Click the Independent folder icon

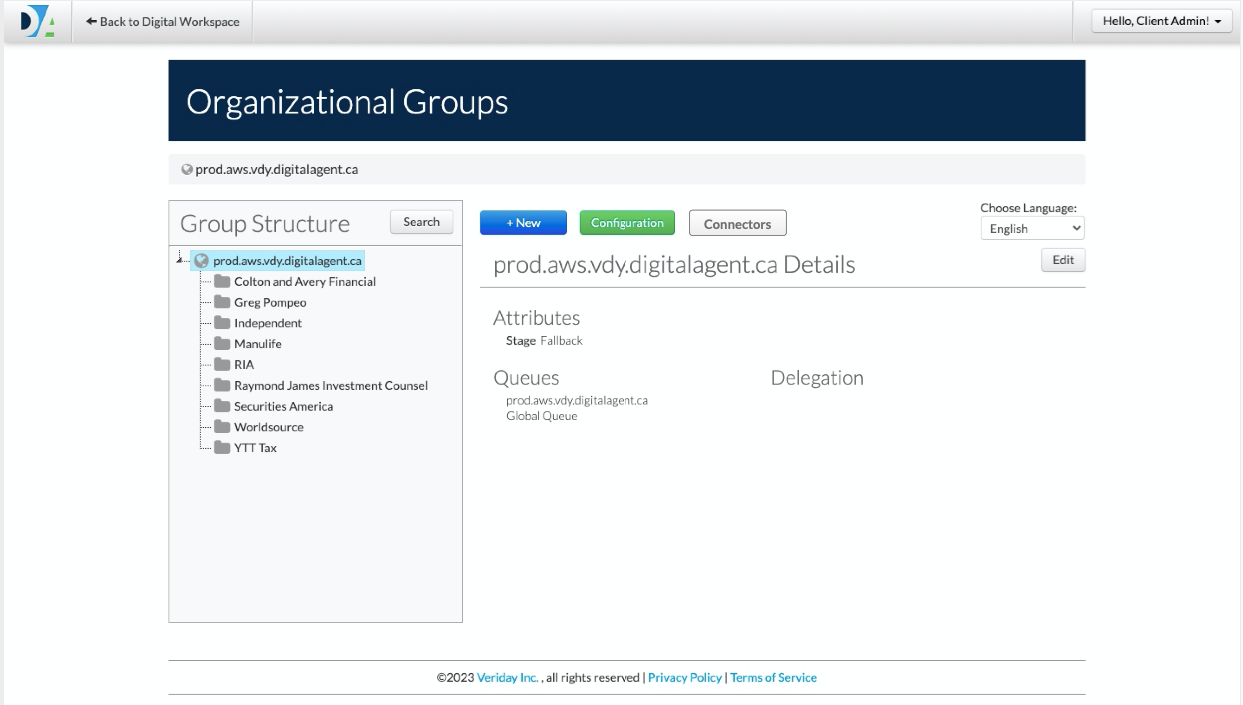coord(222,323)
